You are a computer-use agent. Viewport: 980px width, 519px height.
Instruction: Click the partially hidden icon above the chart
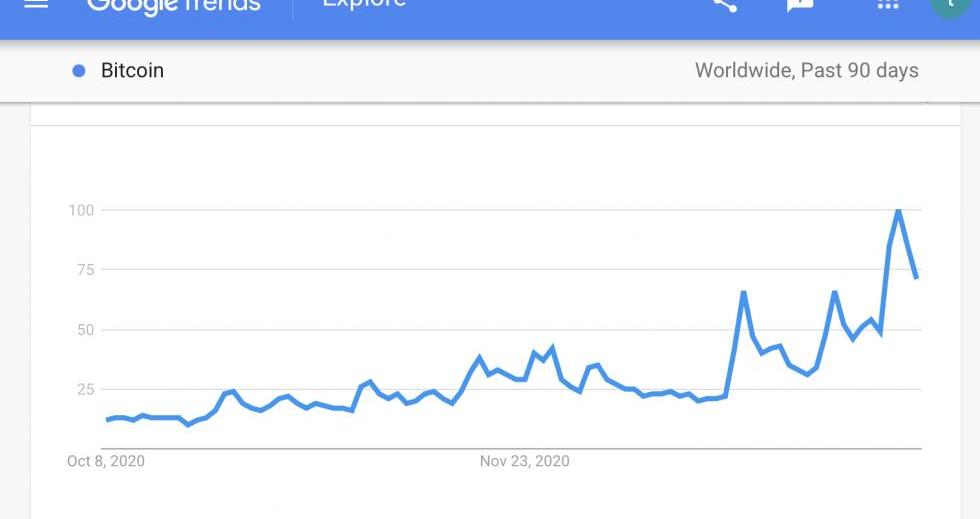(926, 103)
